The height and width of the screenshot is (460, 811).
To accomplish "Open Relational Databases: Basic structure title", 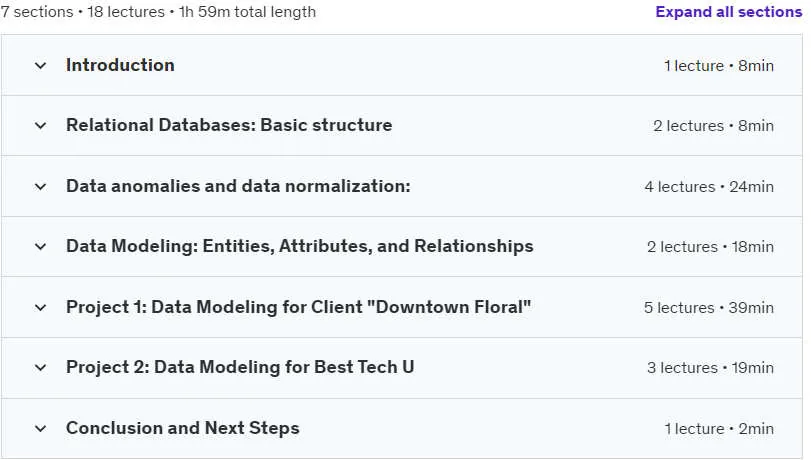I will [229, 125].
